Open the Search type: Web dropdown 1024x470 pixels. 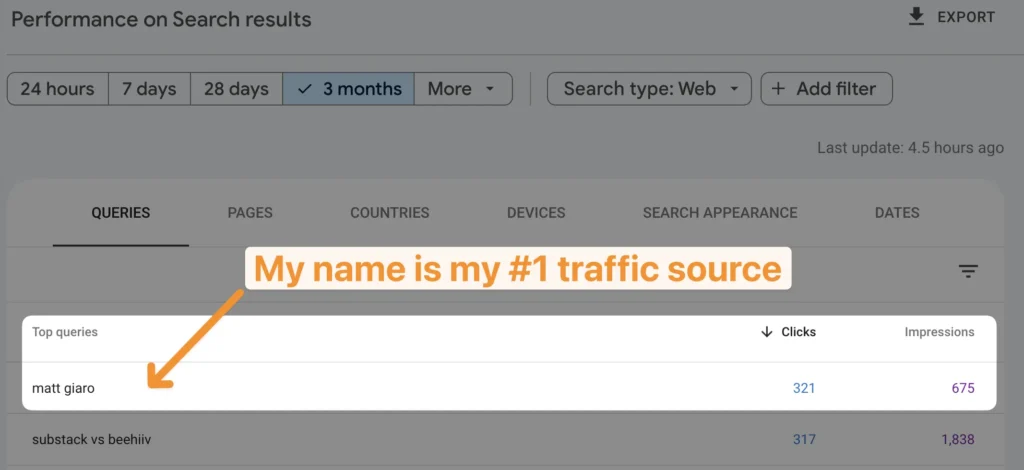pyautogui.click(x=649, y=89)
